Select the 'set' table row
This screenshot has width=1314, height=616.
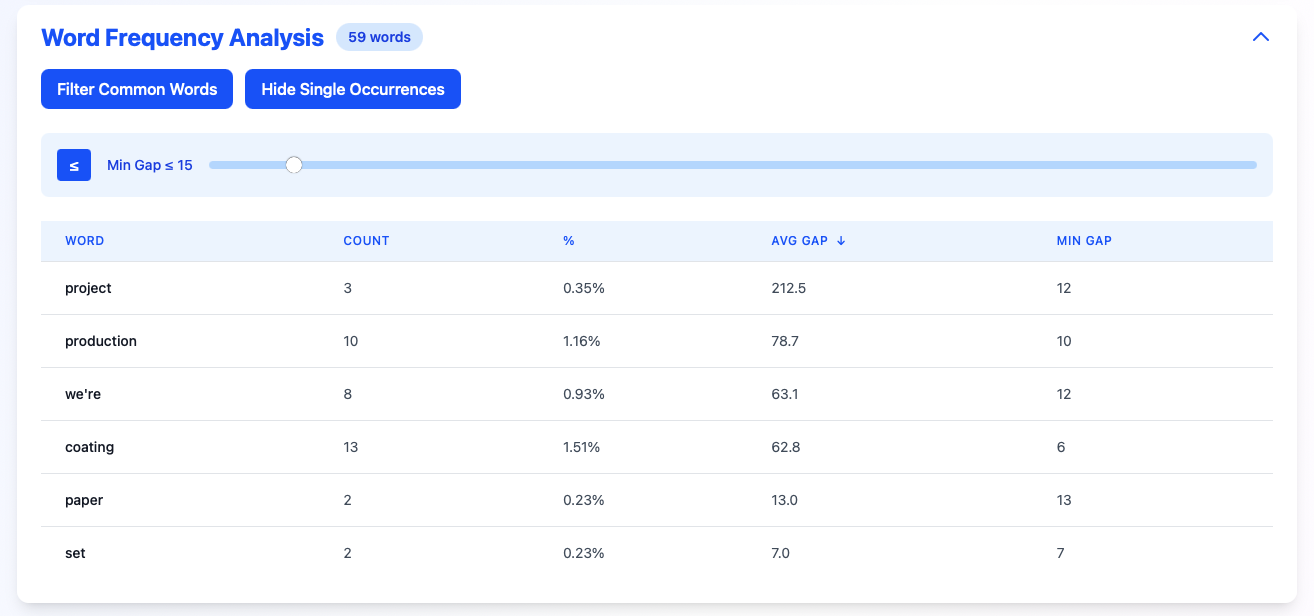point(75,553)
